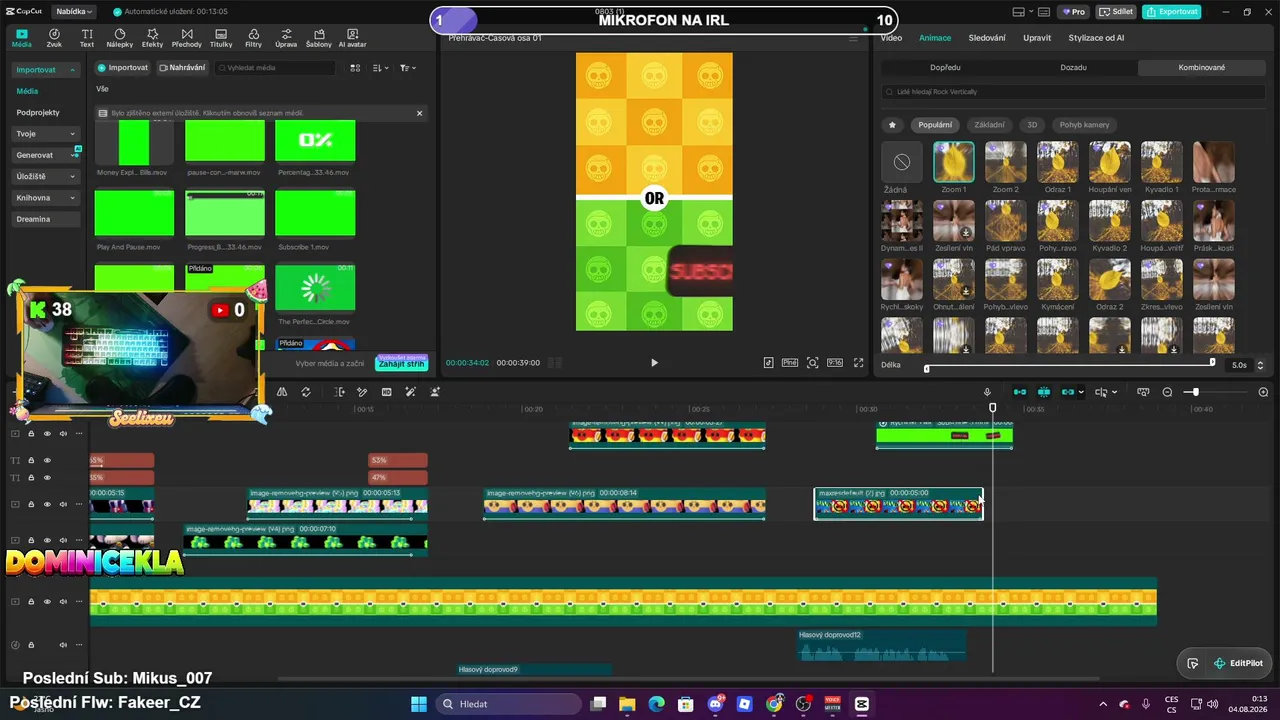Click the Vyhledat média search field
Image resolution: width=1280 pixels, height=720 pixels.
click(276, 68)
